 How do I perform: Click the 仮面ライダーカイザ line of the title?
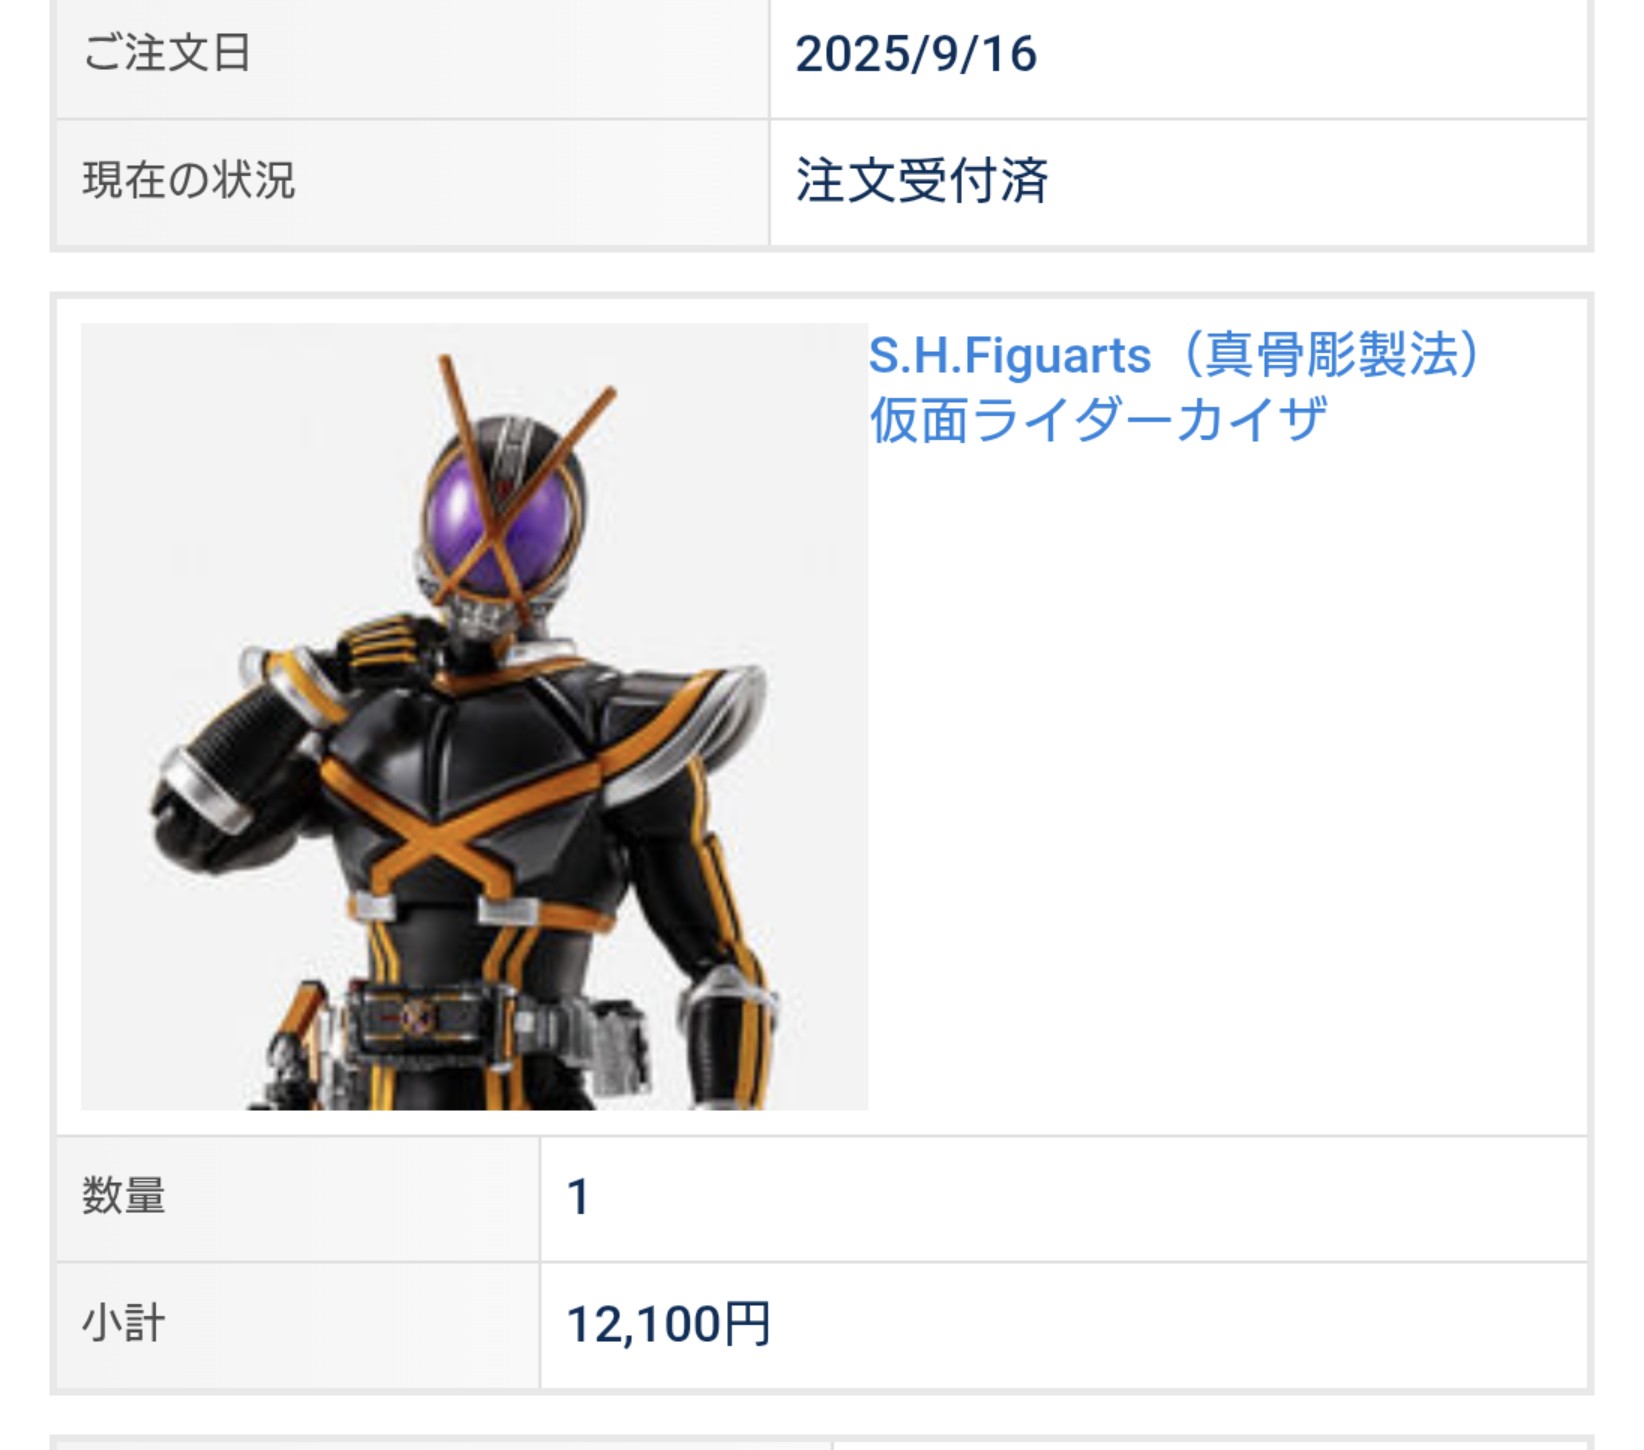pyautogui.click(x=1098, y=419)
